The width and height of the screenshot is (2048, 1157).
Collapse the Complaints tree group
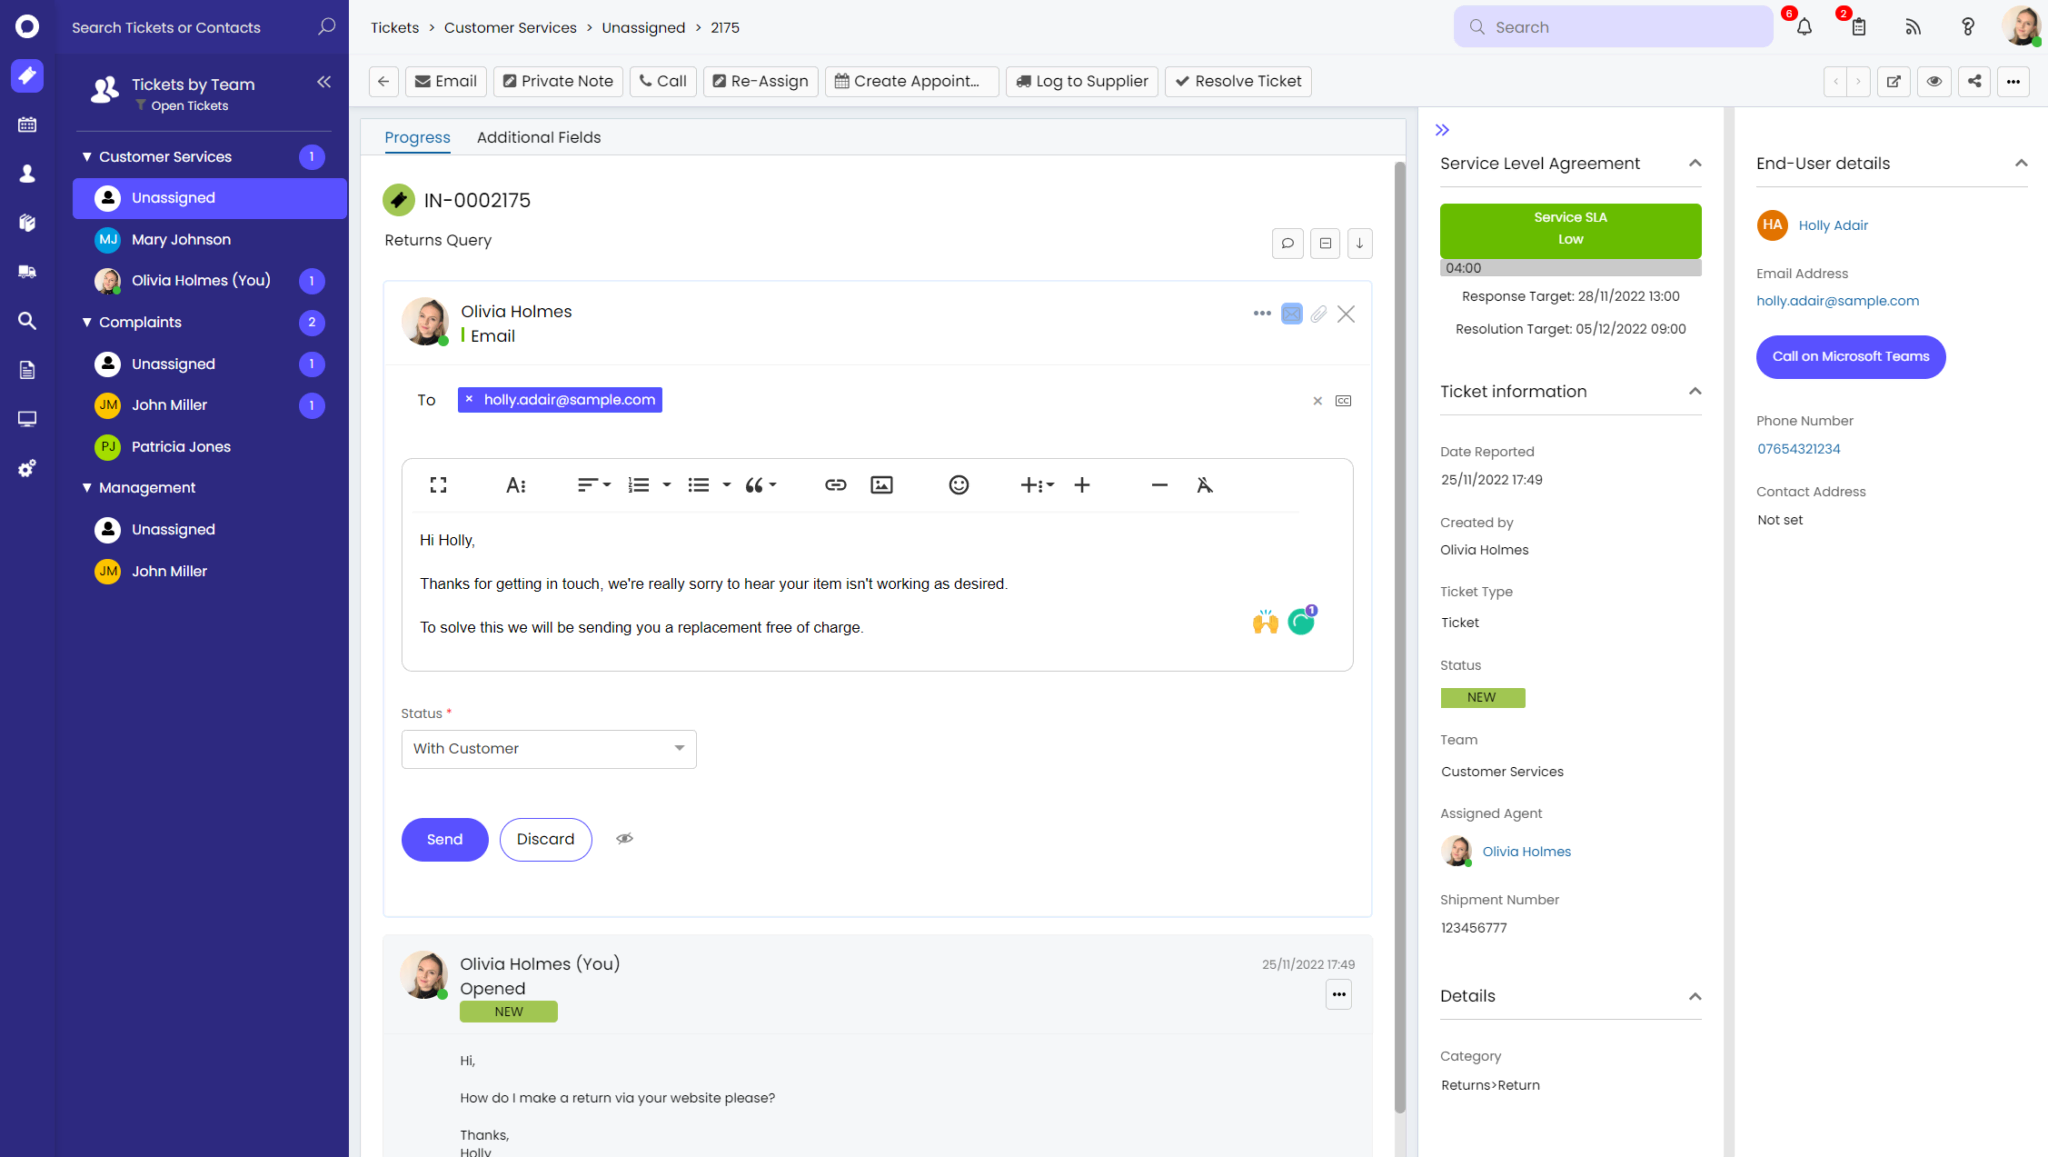point(87,322)
